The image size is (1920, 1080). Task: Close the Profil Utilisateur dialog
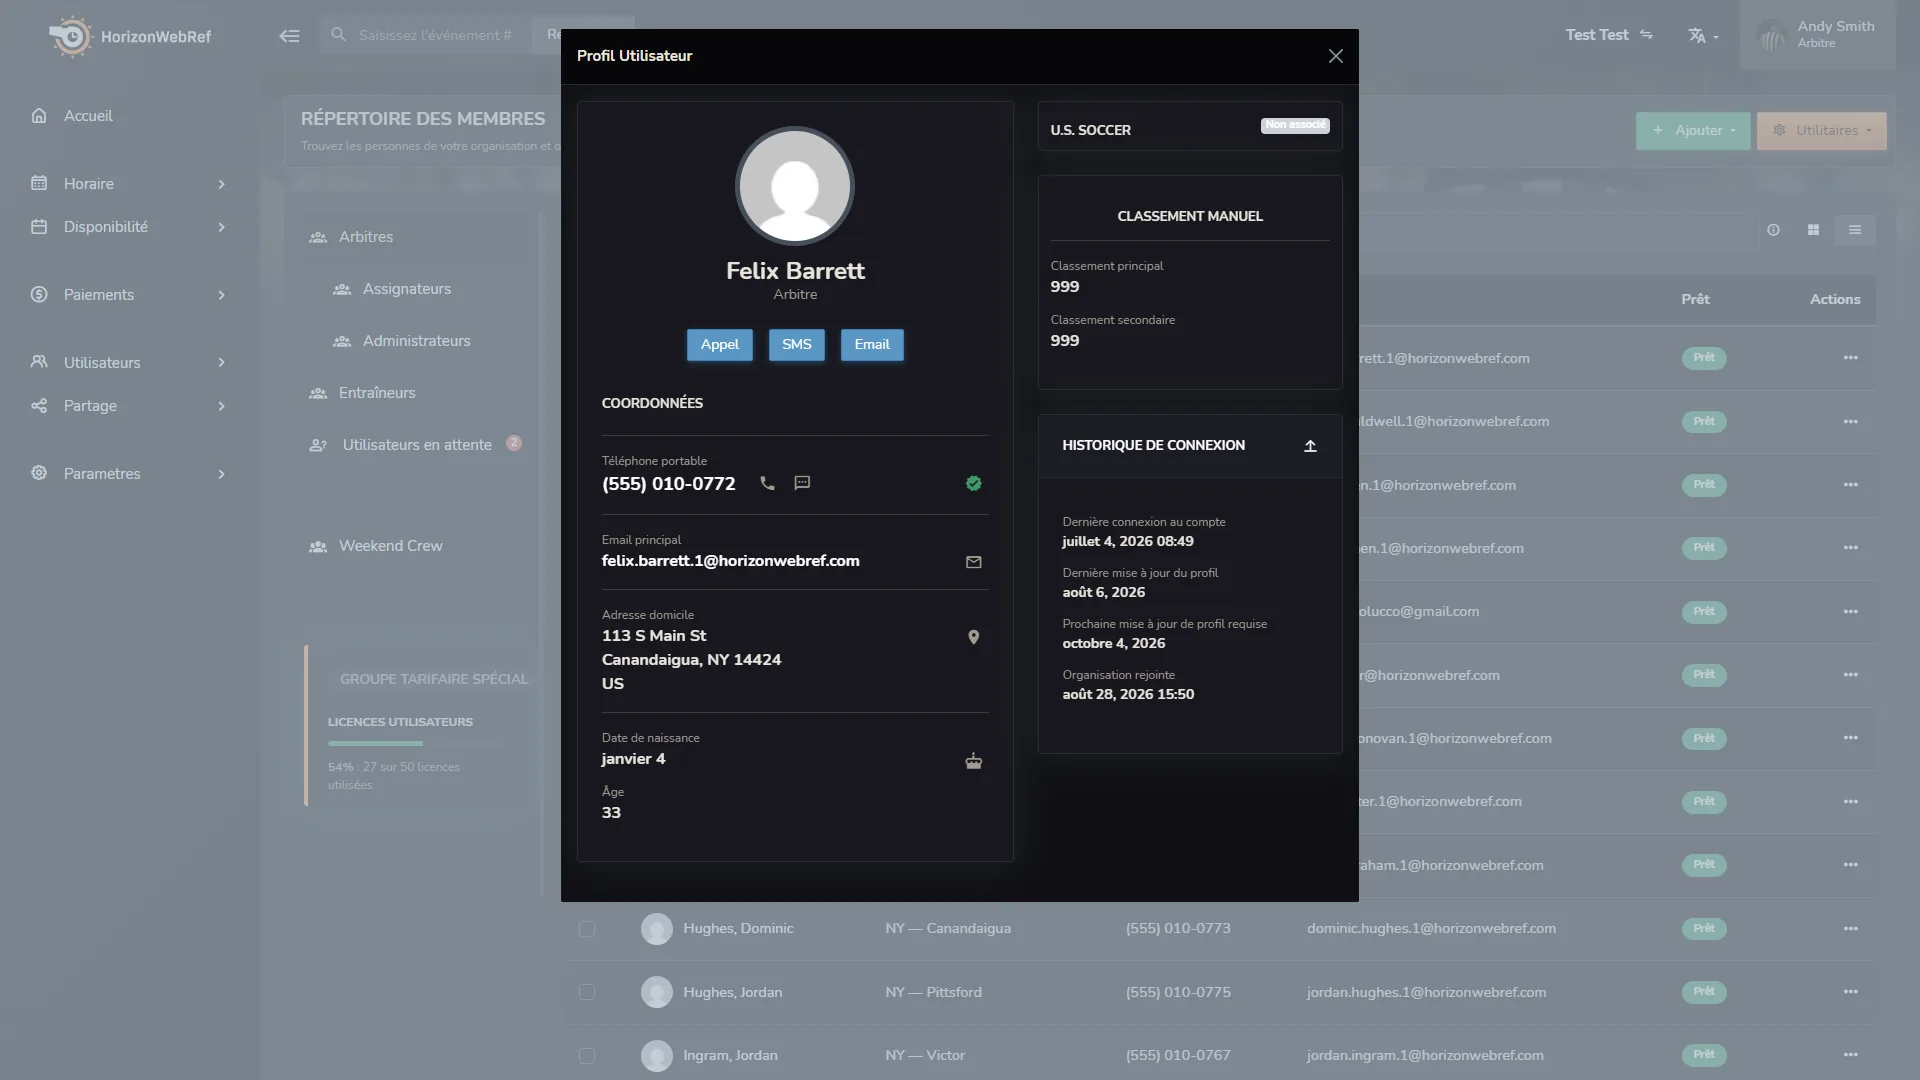(x=1336, y=56)
